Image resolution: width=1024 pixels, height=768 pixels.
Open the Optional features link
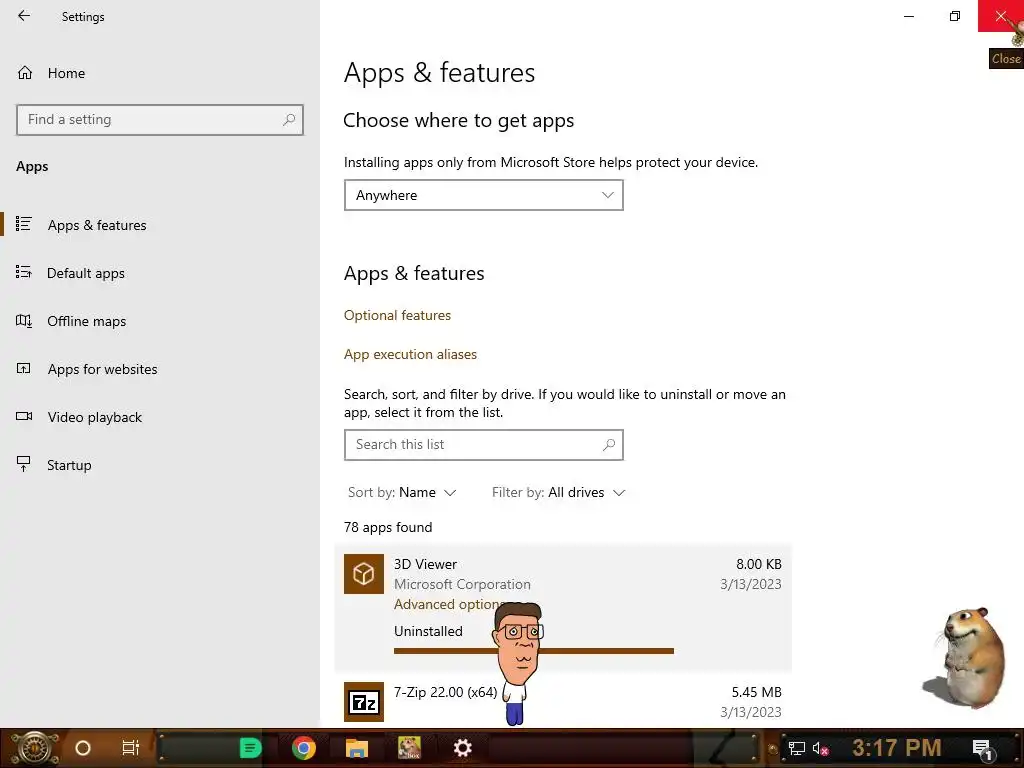[397, 315]
